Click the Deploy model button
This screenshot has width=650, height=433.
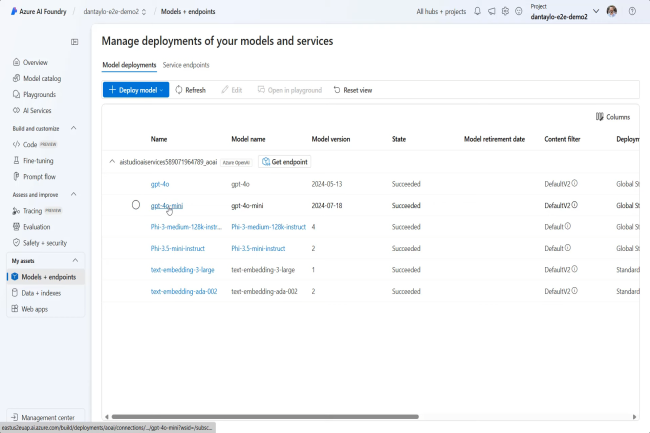point(135,90)
